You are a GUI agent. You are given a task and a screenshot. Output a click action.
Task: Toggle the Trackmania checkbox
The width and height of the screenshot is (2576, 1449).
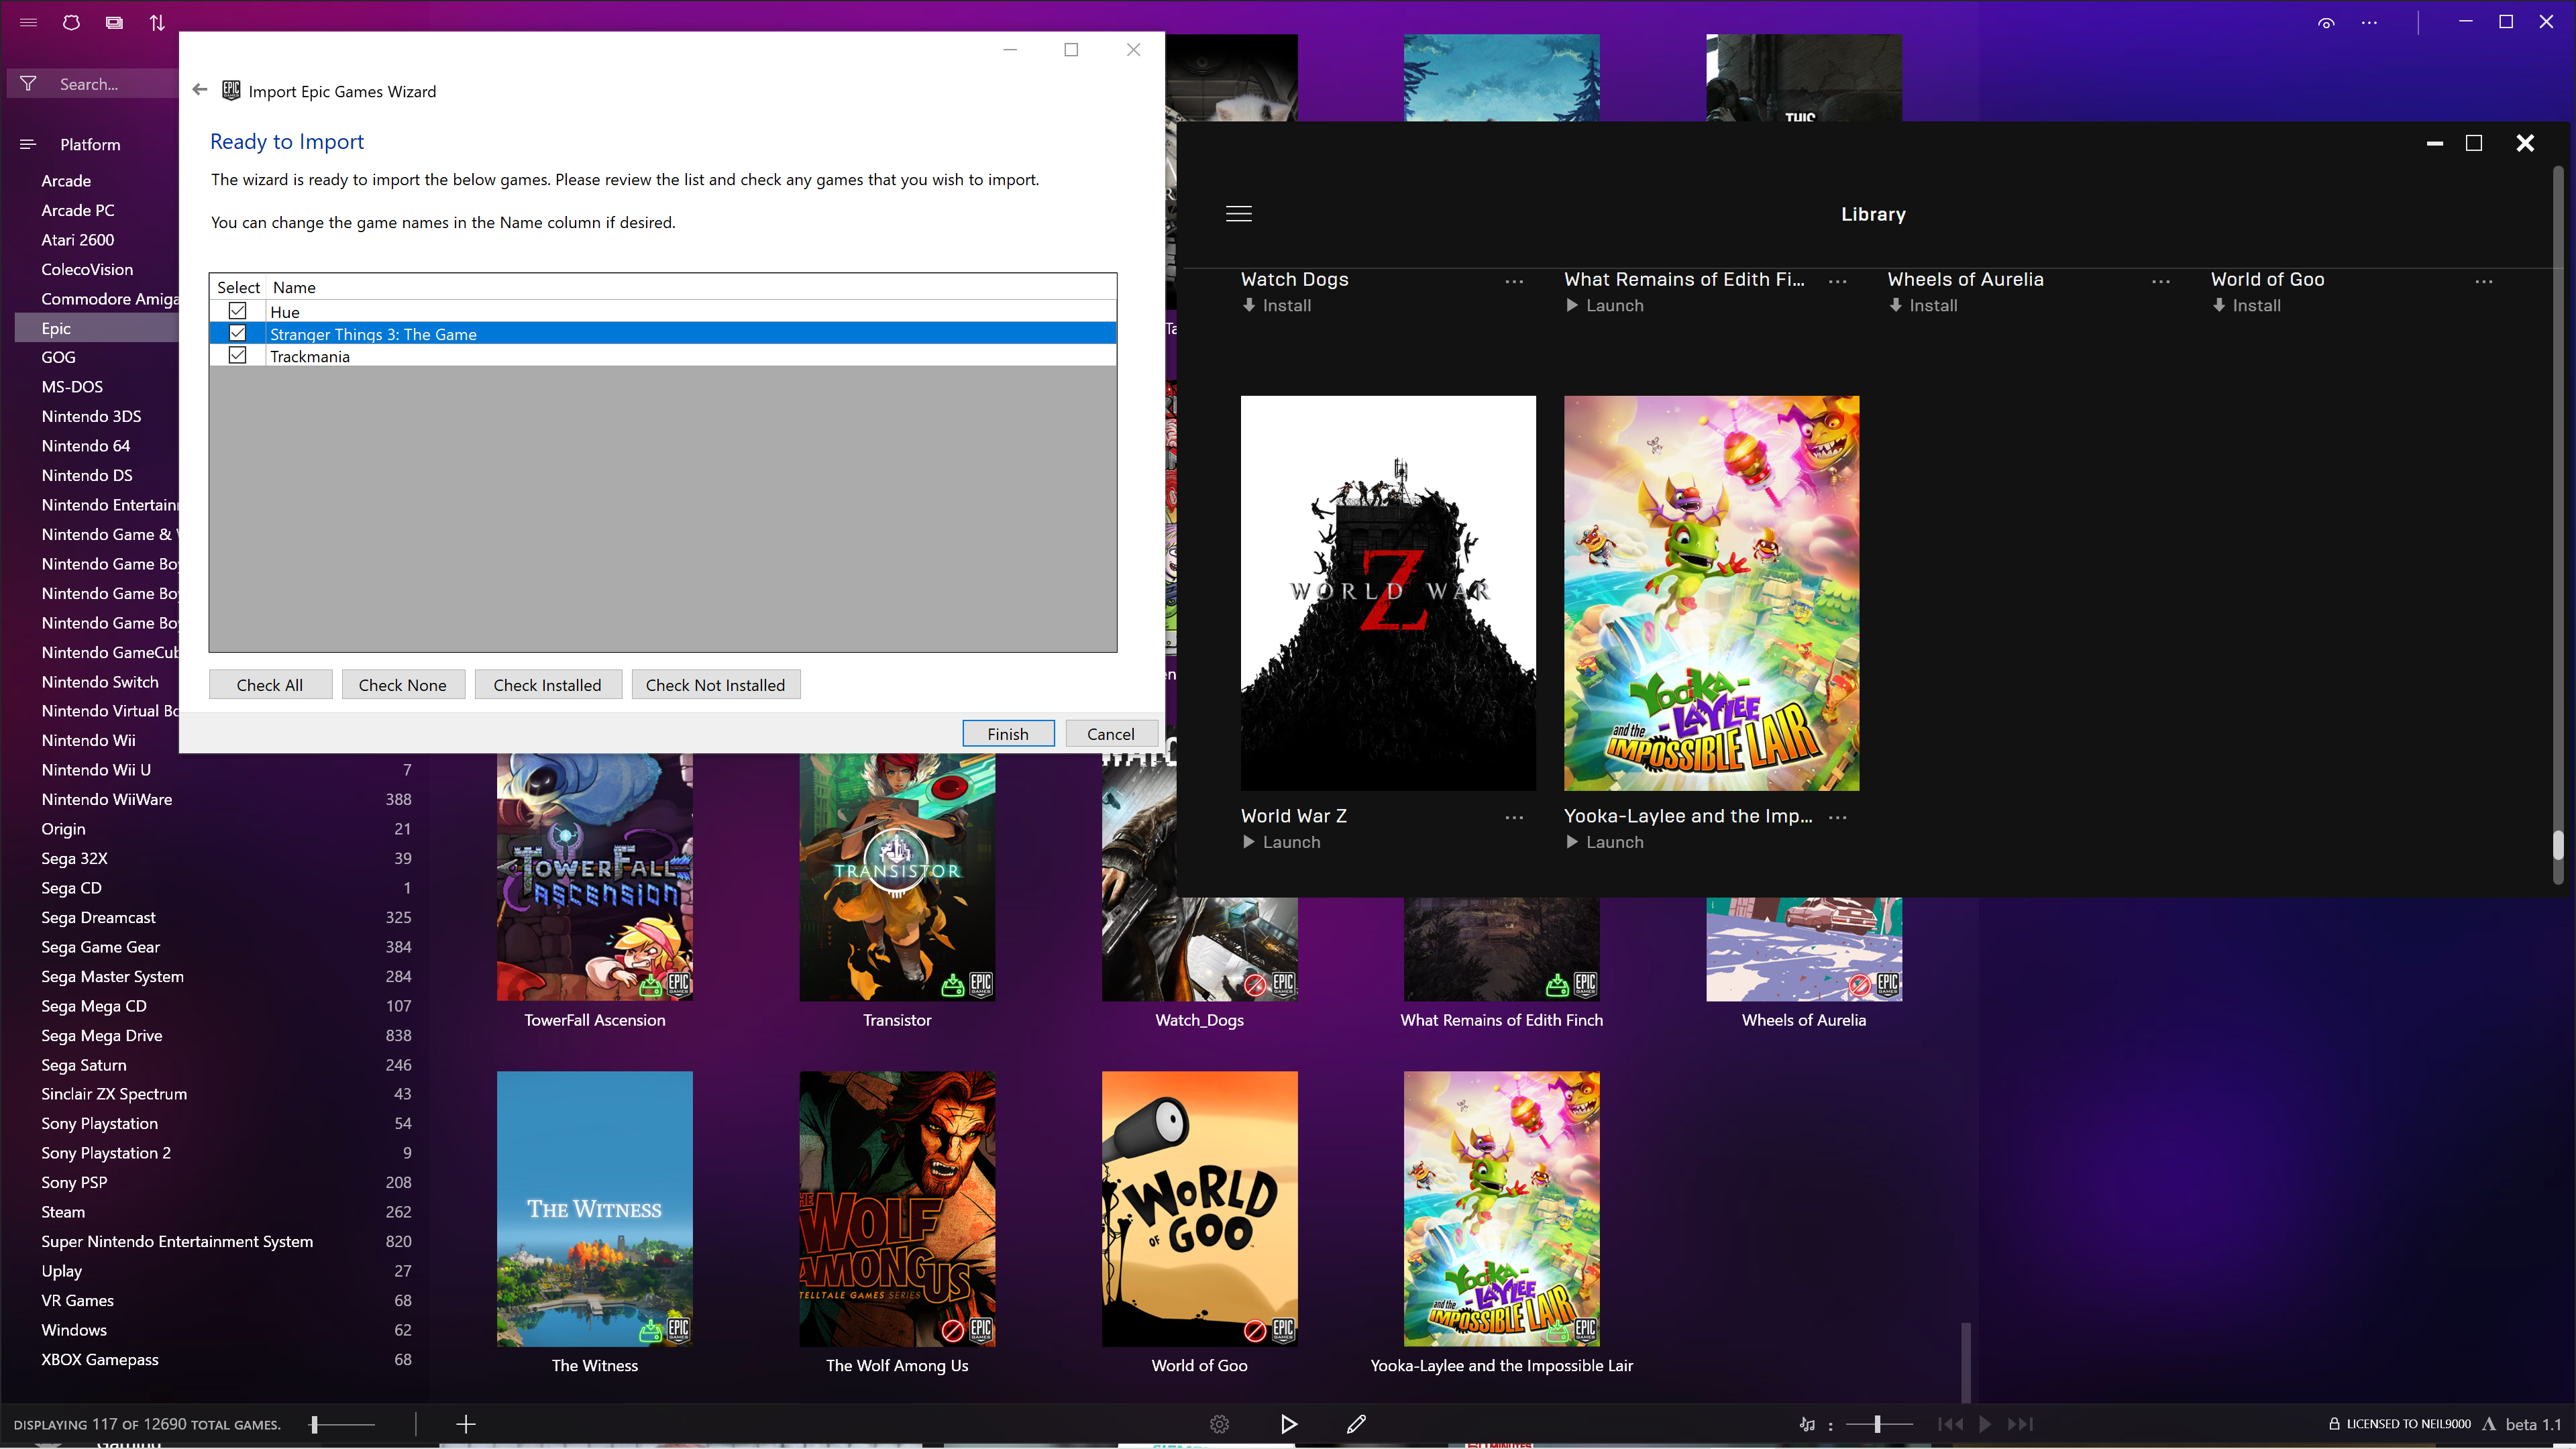[237, 355]
